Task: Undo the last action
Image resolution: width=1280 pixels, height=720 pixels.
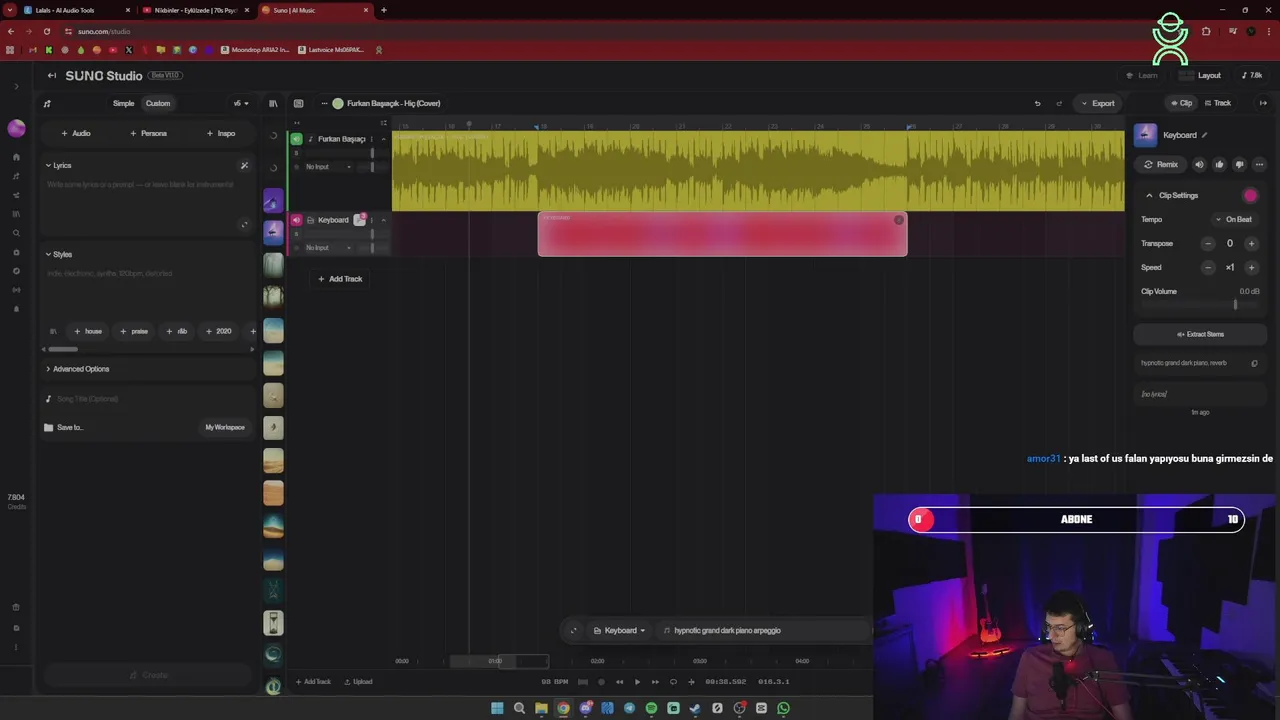Action: coord(1037,103)
